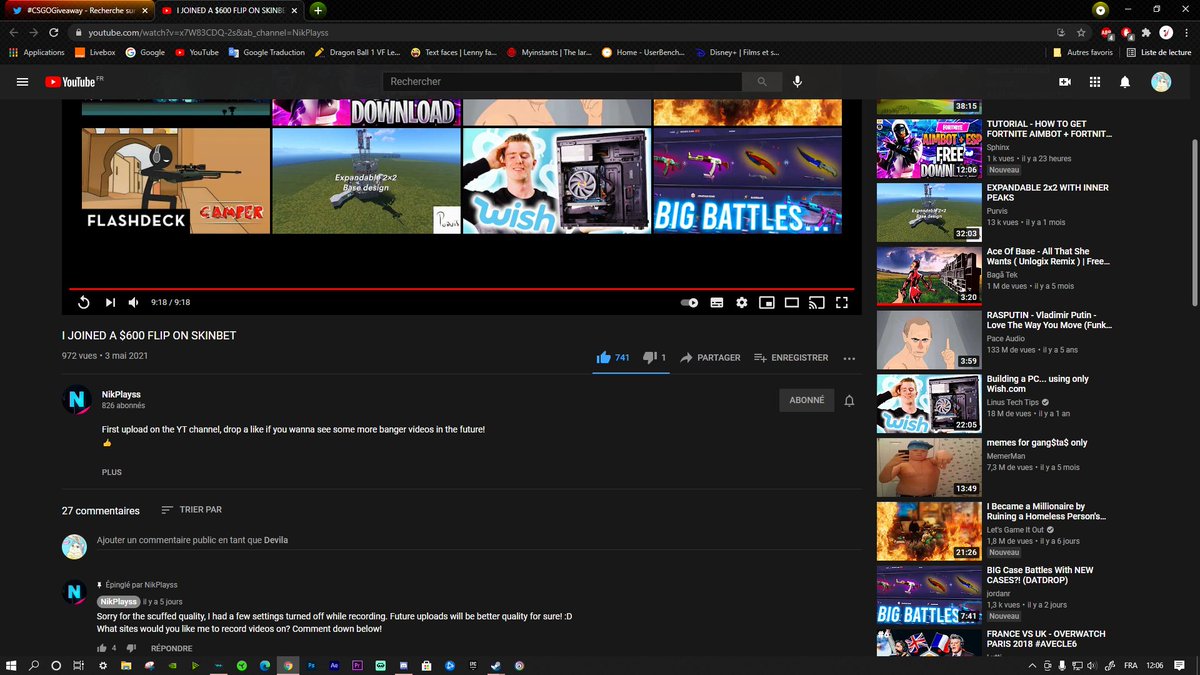The width and height of the screenshot is (1200, 675).
Task: Open a new browser tab
Action: tap(317, 10)
